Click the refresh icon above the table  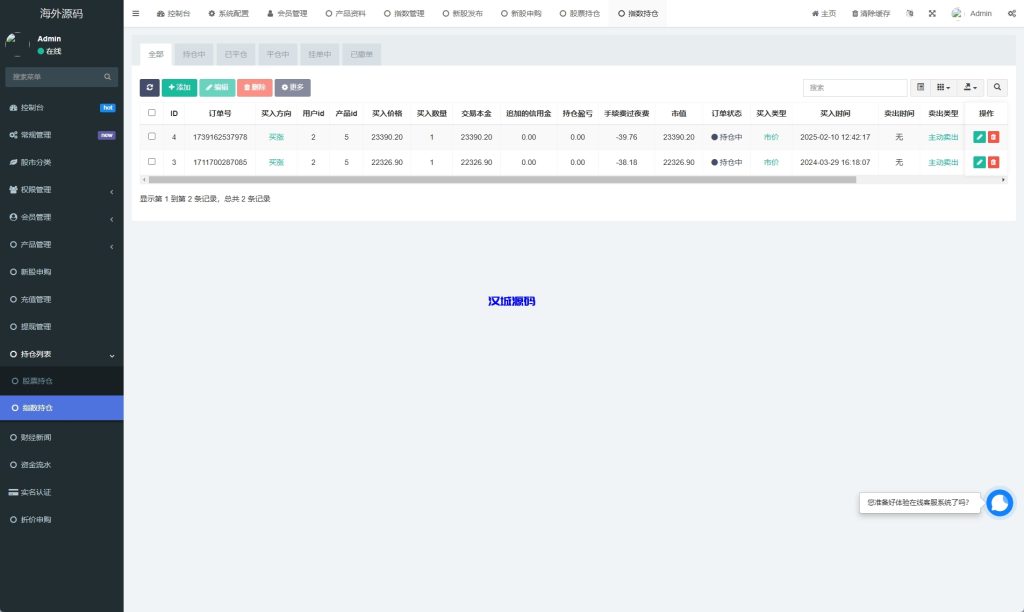coord(149,87)
